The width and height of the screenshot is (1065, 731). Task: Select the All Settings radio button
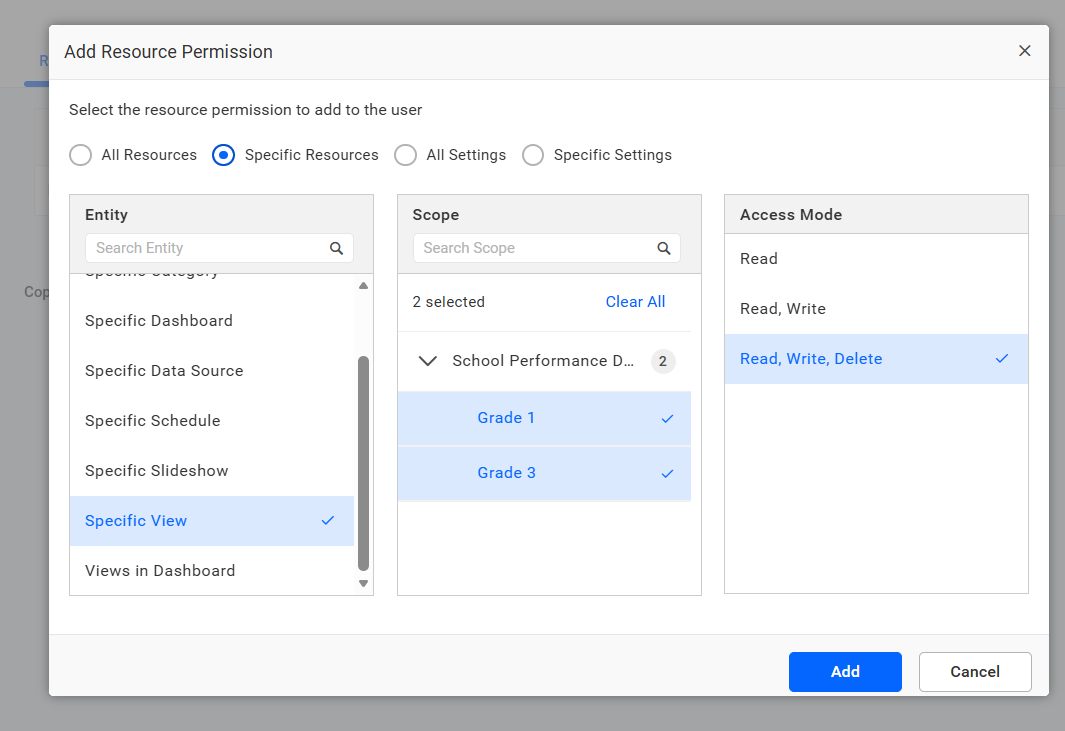[405, 155]
